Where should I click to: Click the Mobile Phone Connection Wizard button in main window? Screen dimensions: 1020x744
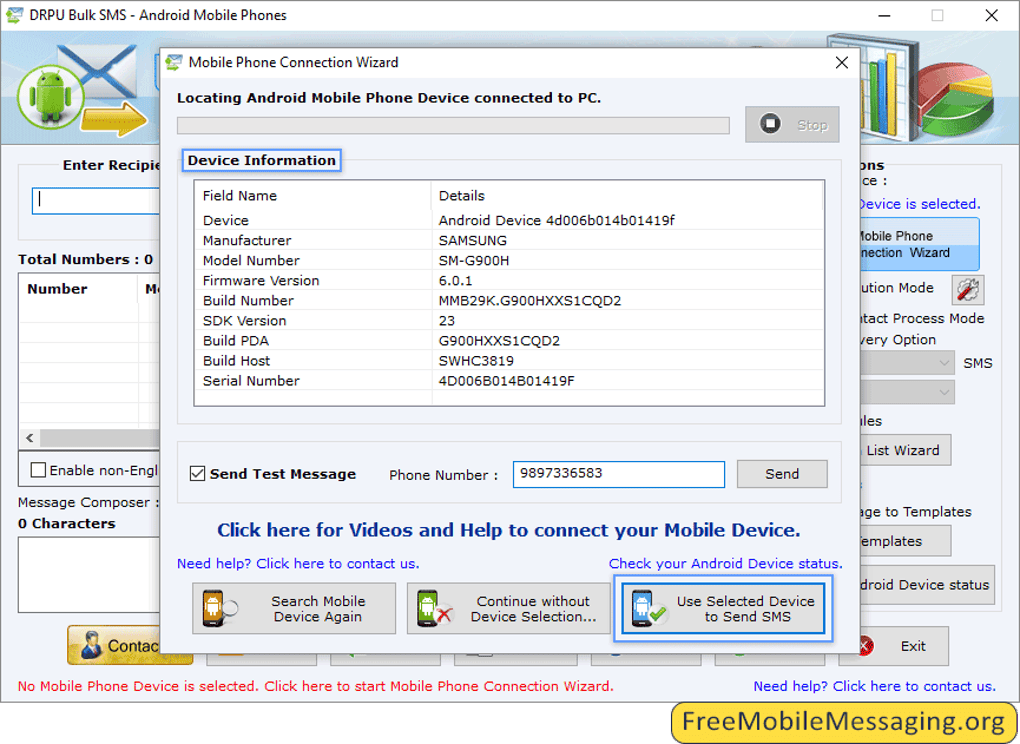click(x=918, y=244)
